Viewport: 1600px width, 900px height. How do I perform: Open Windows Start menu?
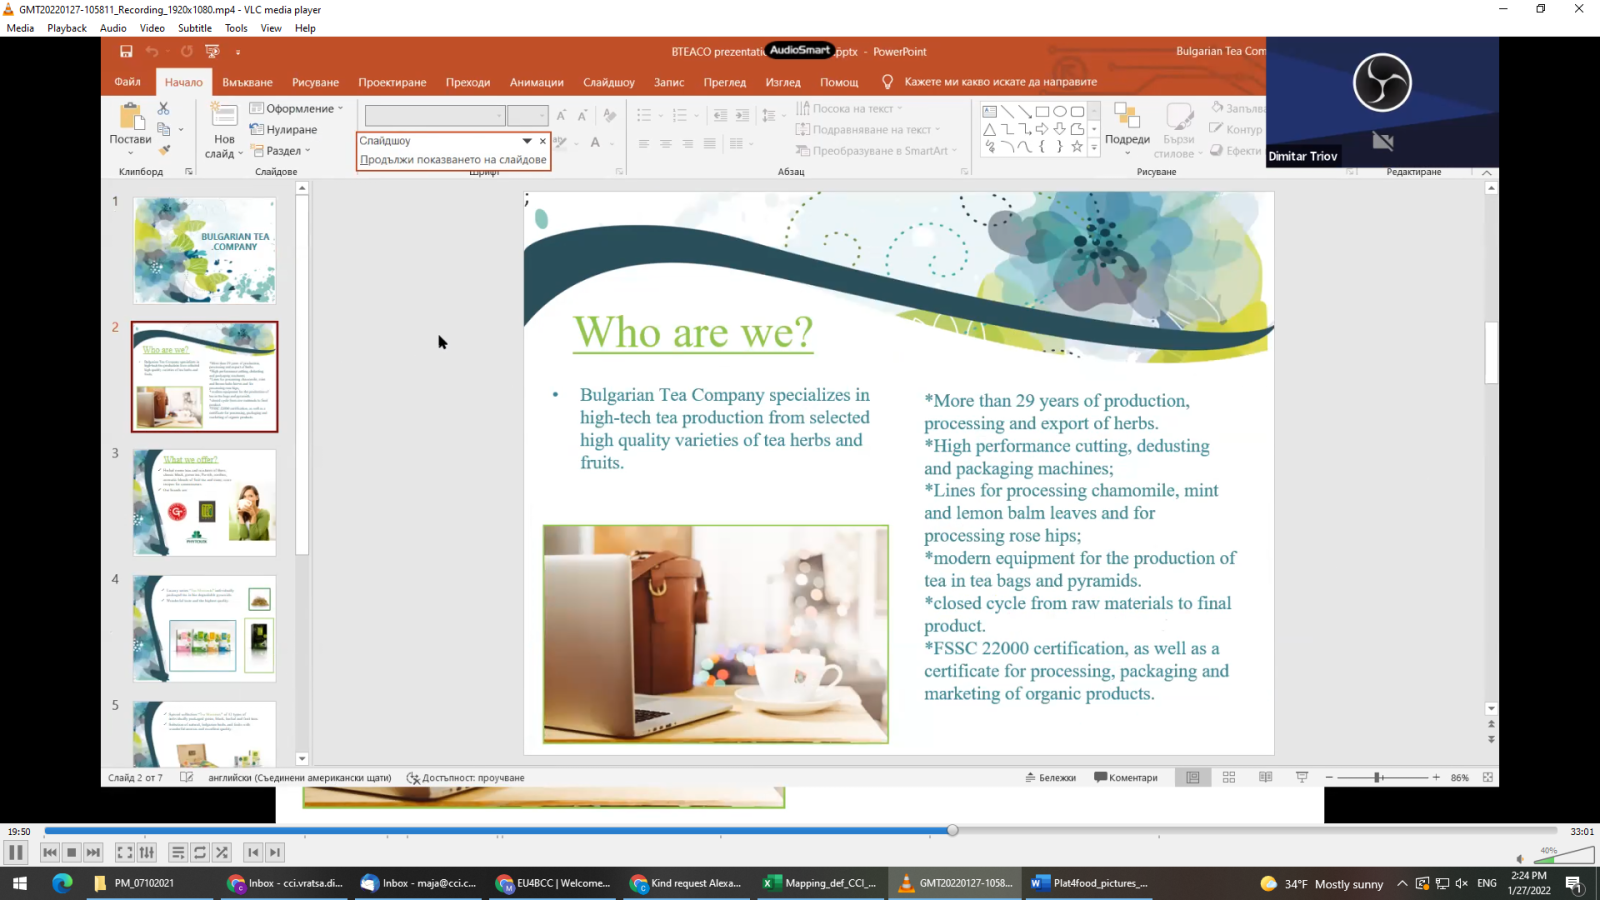(x=20, y=883)
